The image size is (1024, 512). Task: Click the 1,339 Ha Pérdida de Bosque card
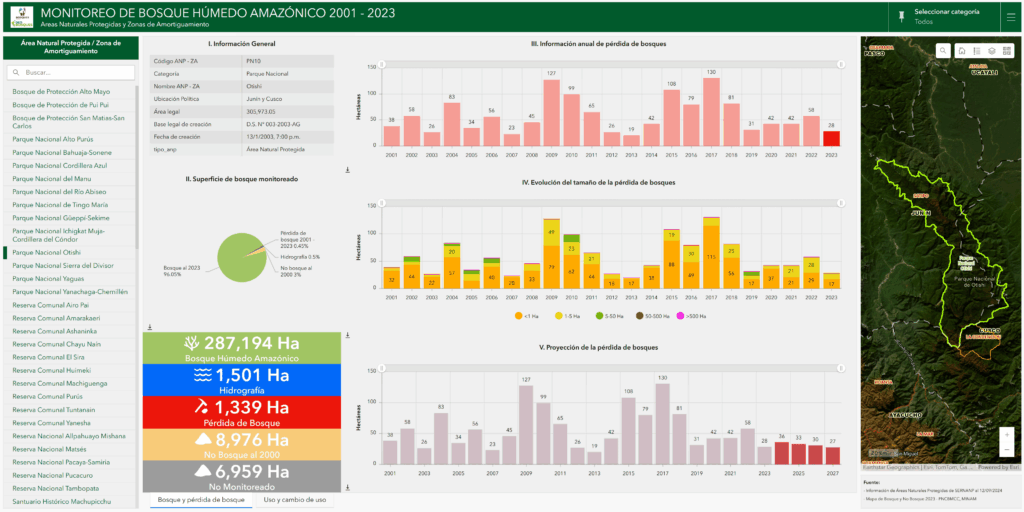coord(242,412)
